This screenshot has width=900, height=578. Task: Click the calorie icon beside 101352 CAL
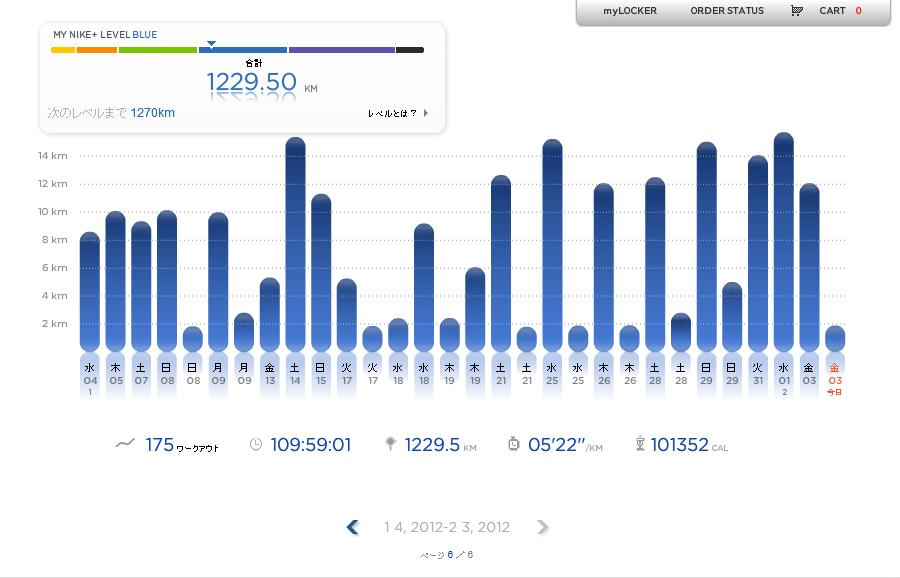click(x=640, y=444)
